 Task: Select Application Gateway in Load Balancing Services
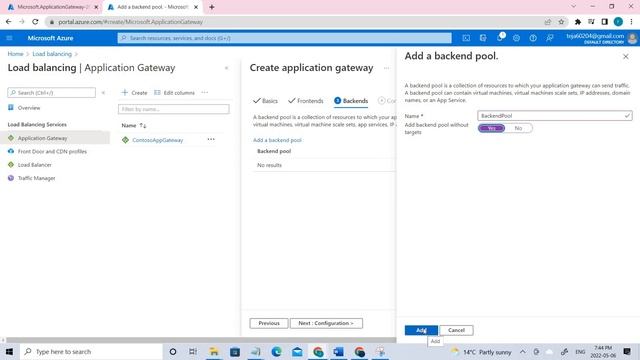coord(42,138)
